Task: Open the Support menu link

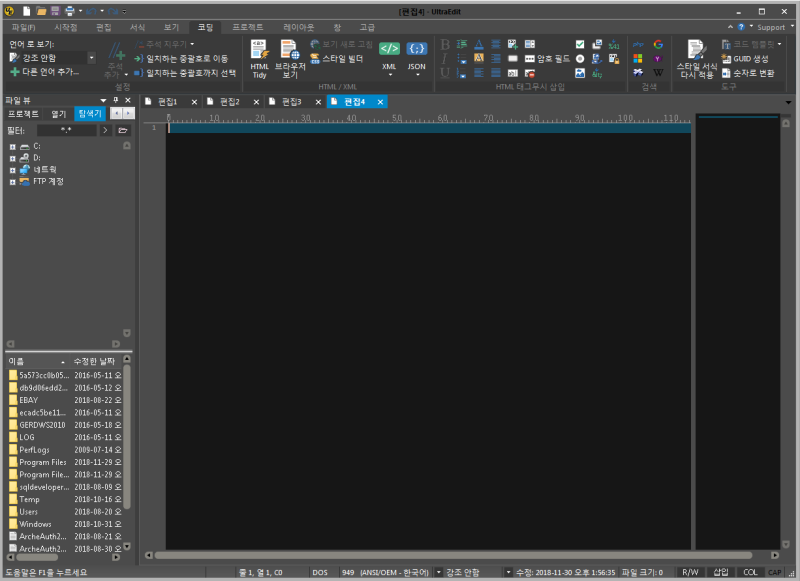Action: 770,28
